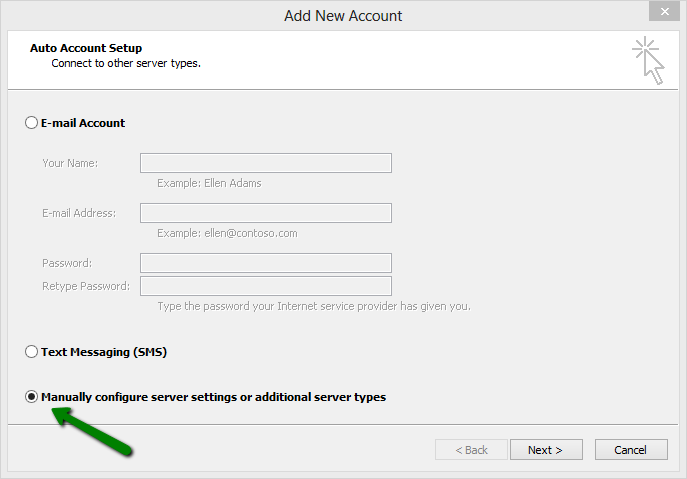Click the Retype Password field
The width and height of the screenshot is (687, 479).
click(265, 286)
